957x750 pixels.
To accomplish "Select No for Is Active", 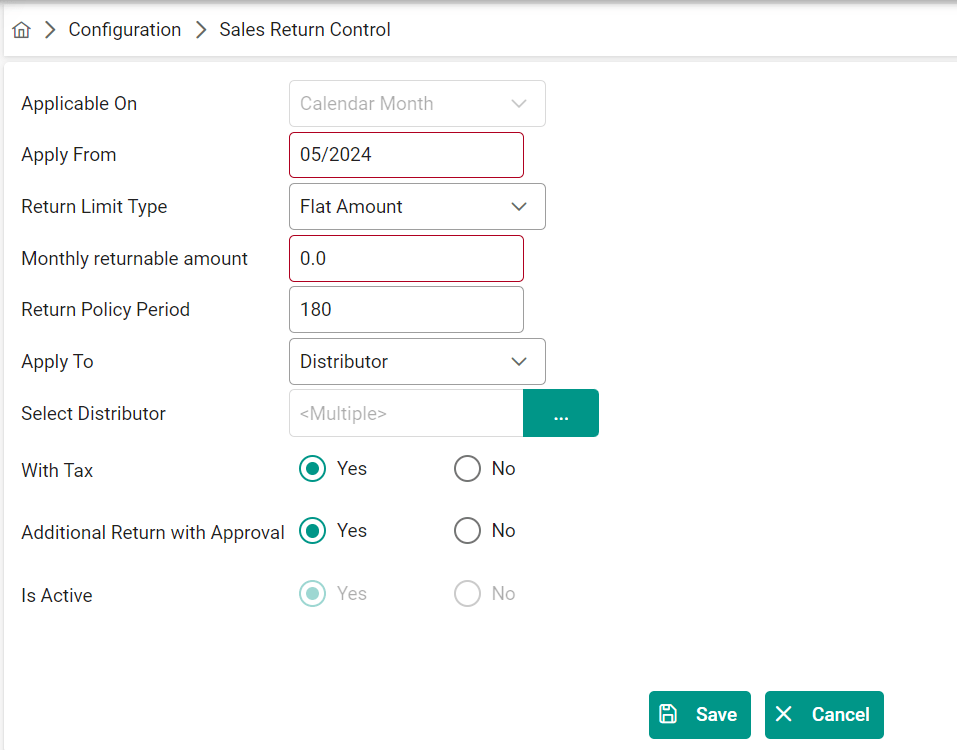I will point(468,594).
